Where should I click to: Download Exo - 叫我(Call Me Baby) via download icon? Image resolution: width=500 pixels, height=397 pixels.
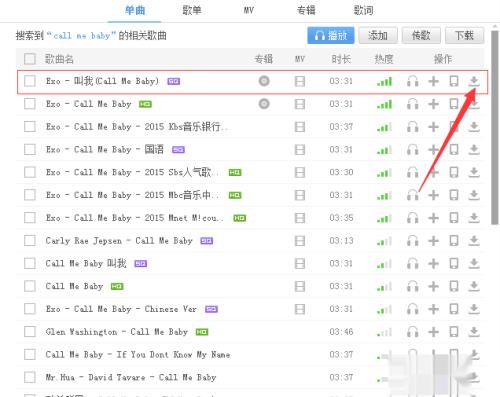[474, 81]
